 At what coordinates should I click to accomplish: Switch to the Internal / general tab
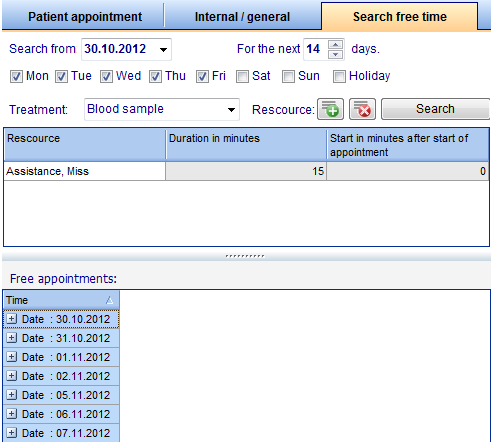pyautogui.click(x=242, y=17)
